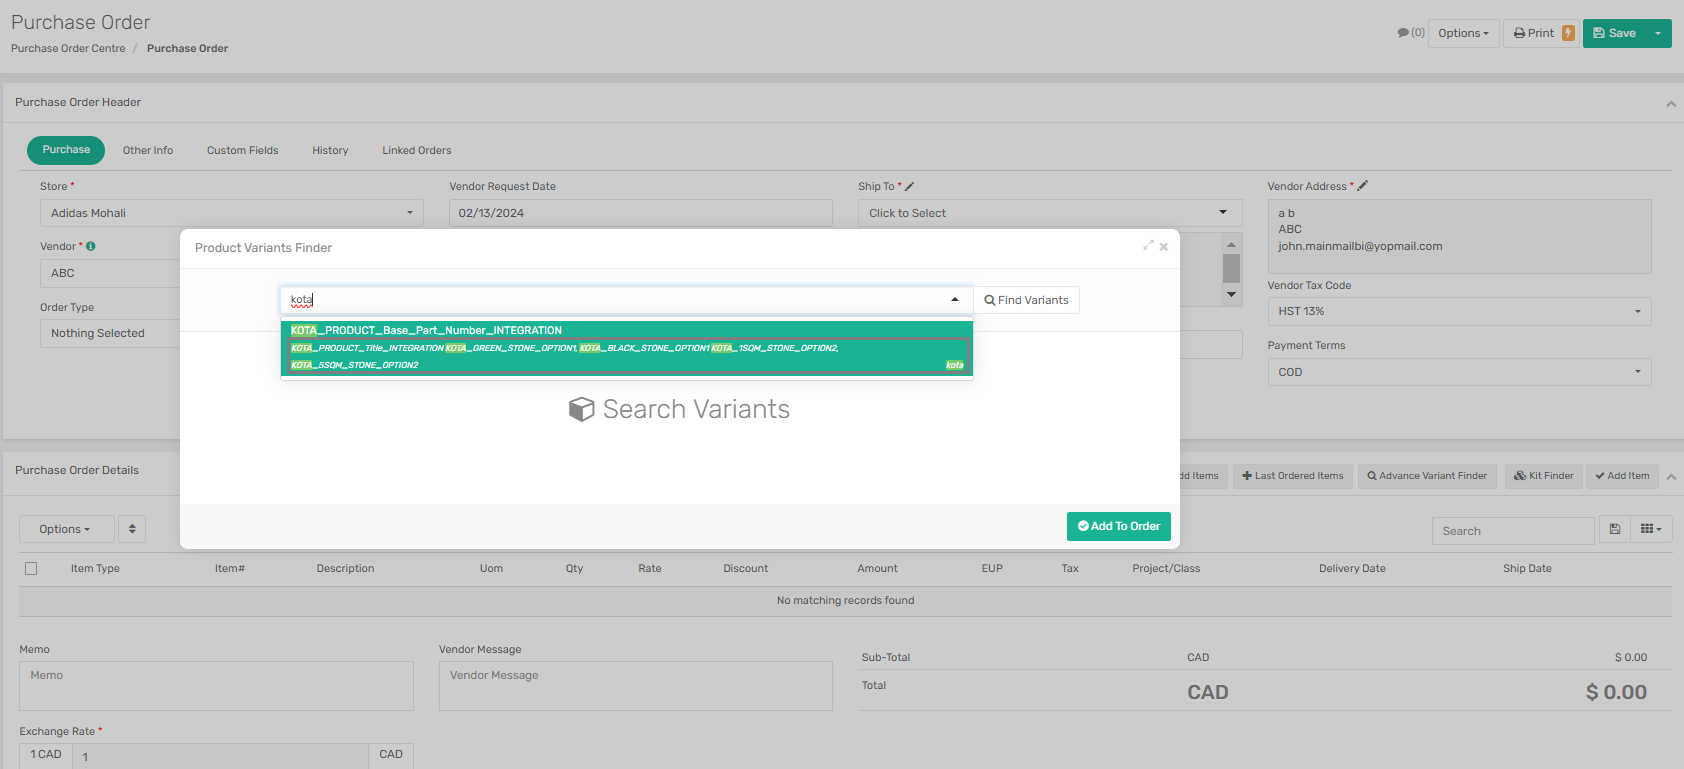The image size is (1684, 769).
Task: Click the scrollbar down arrow beside the dialog
Action: (x=1231, y=295)
